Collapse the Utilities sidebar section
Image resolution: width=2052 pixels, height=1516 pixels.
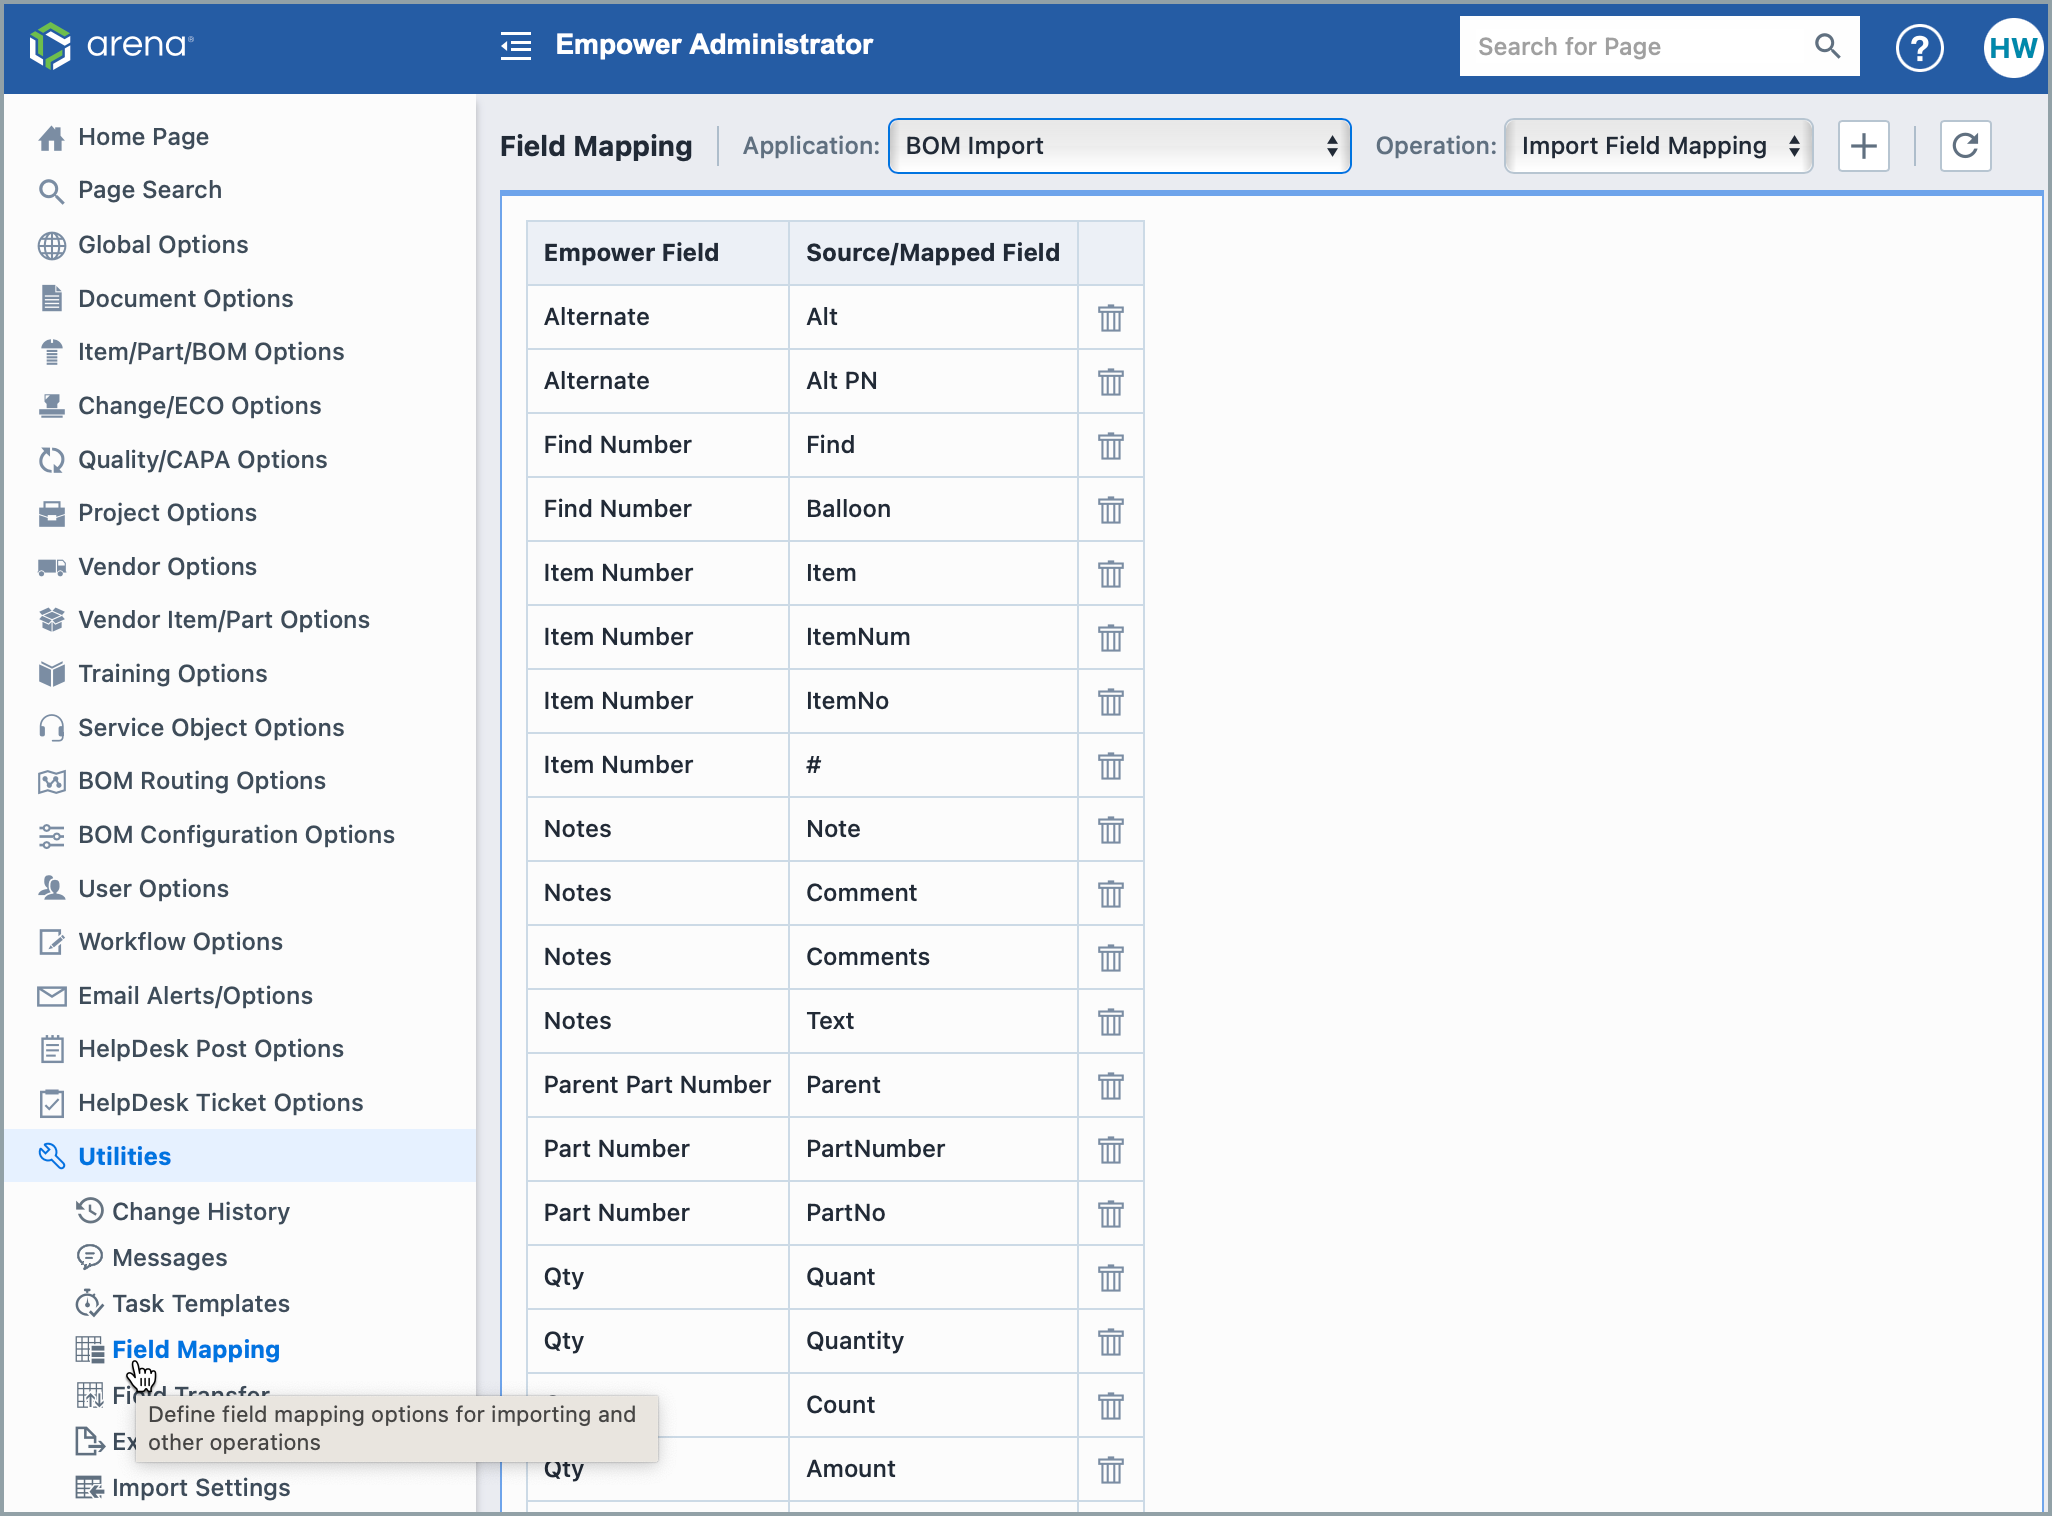click(x=124, y=1156)
